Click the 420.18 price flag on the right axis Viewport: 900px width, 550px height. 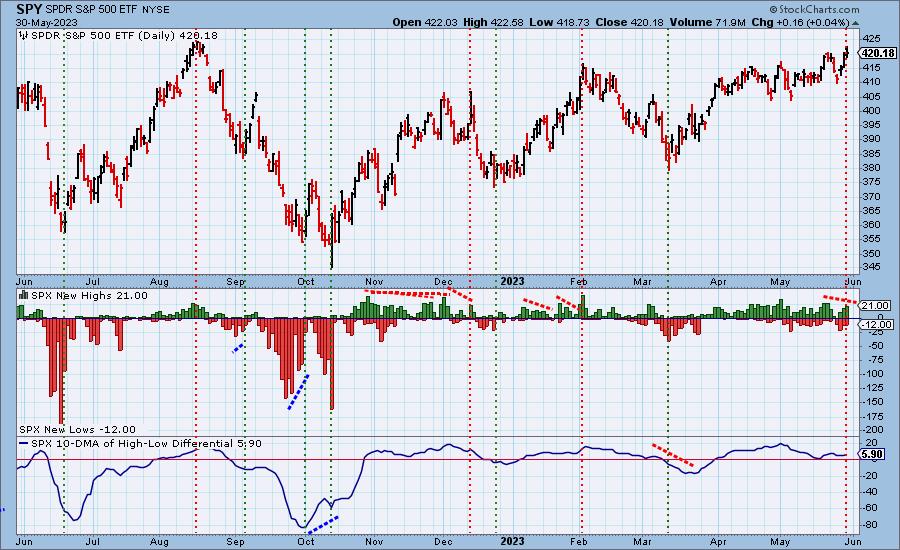(878, 53)
